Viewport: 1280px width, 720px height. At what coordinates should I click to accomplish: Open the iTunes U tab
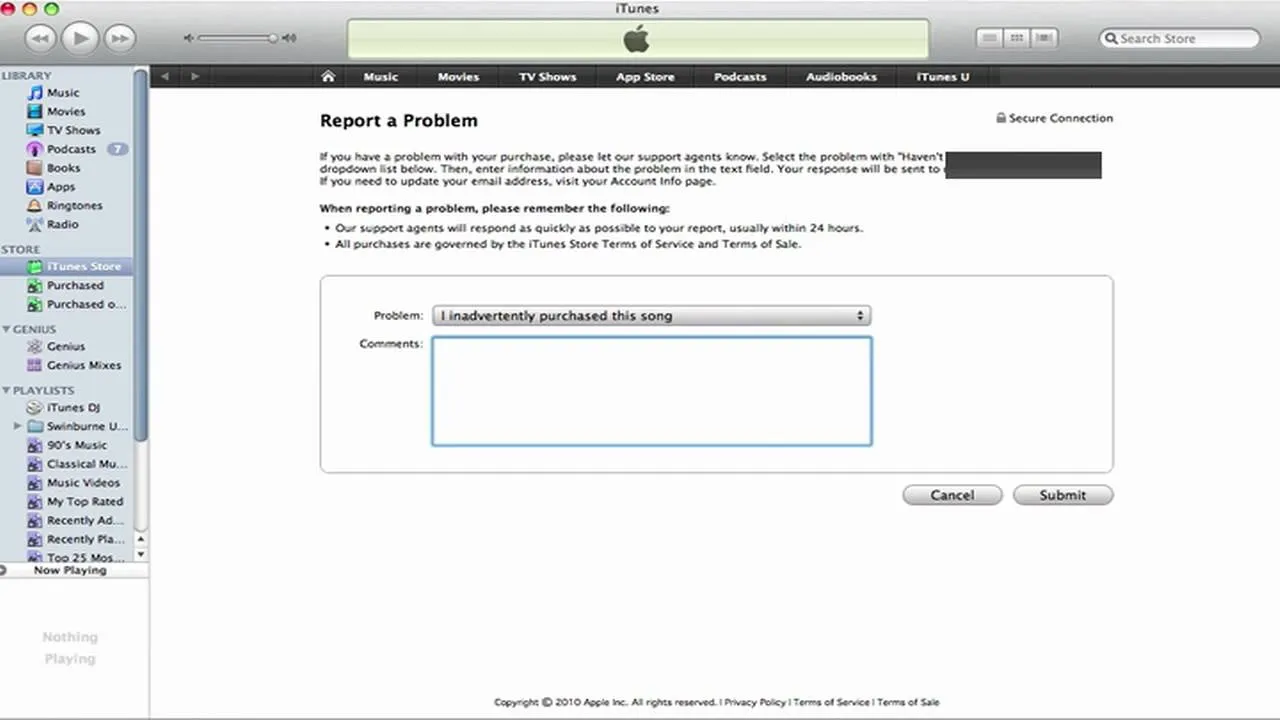tap(943, 77)
